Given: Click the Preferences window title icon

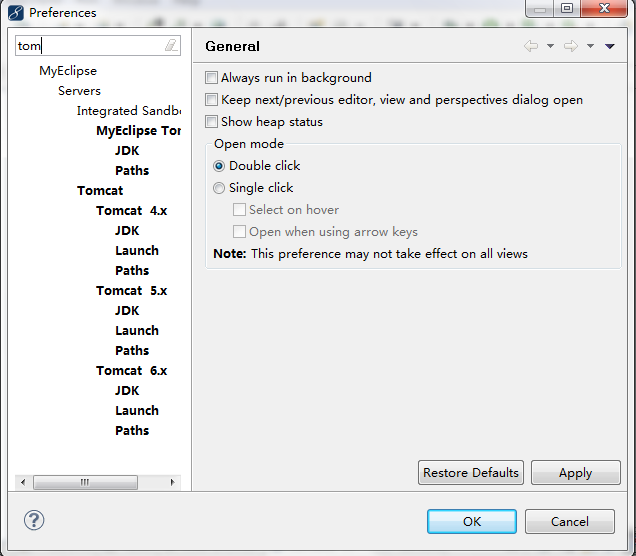Looking at the screenshot, I should pos(16,13).
